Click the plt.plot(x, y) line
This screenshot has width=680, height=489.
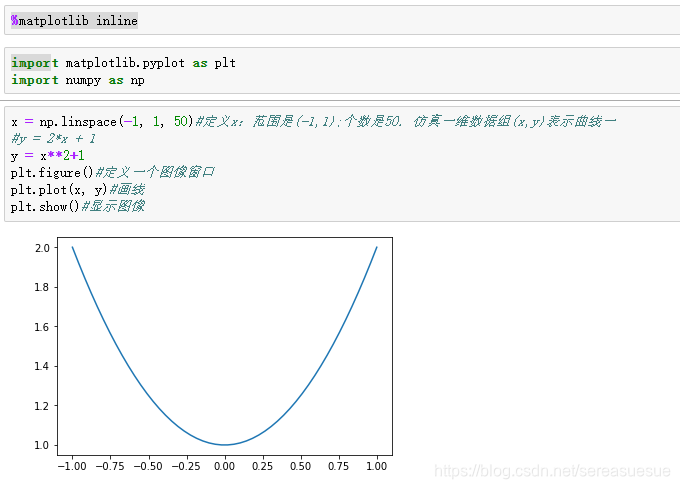[x=78, y=189]
